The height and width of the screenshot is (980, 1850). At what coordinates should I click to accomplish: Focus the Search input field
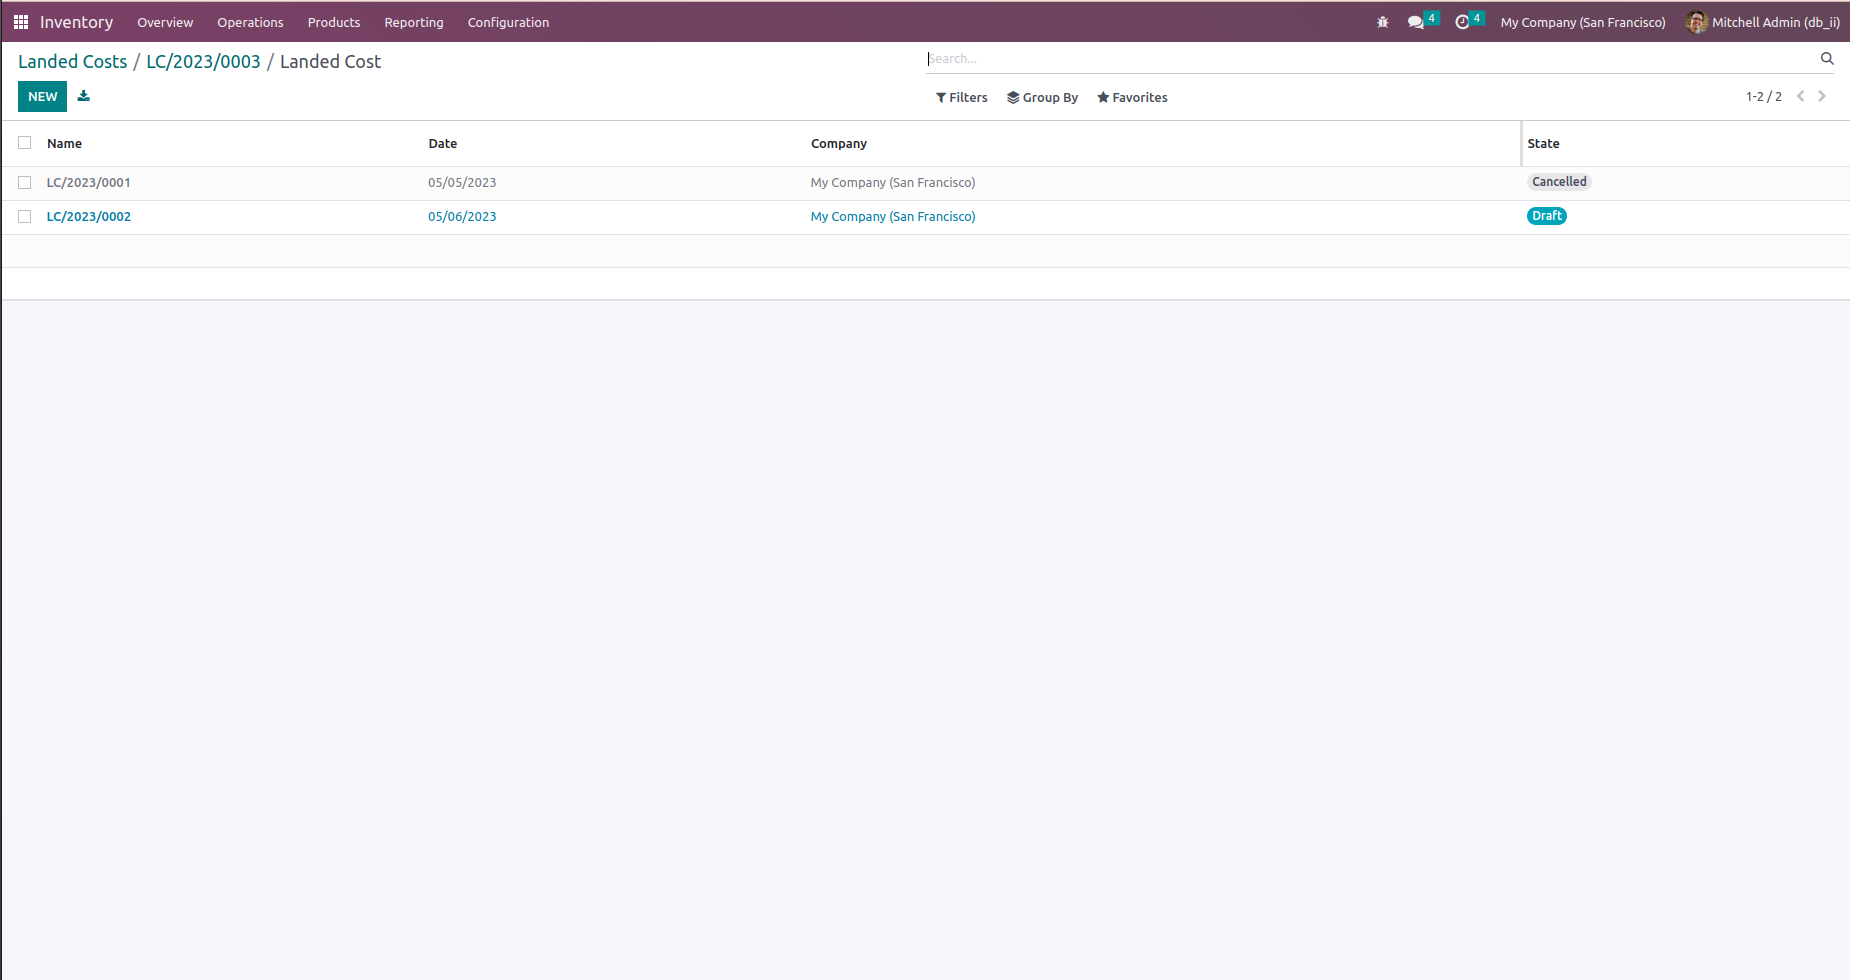1370,58
